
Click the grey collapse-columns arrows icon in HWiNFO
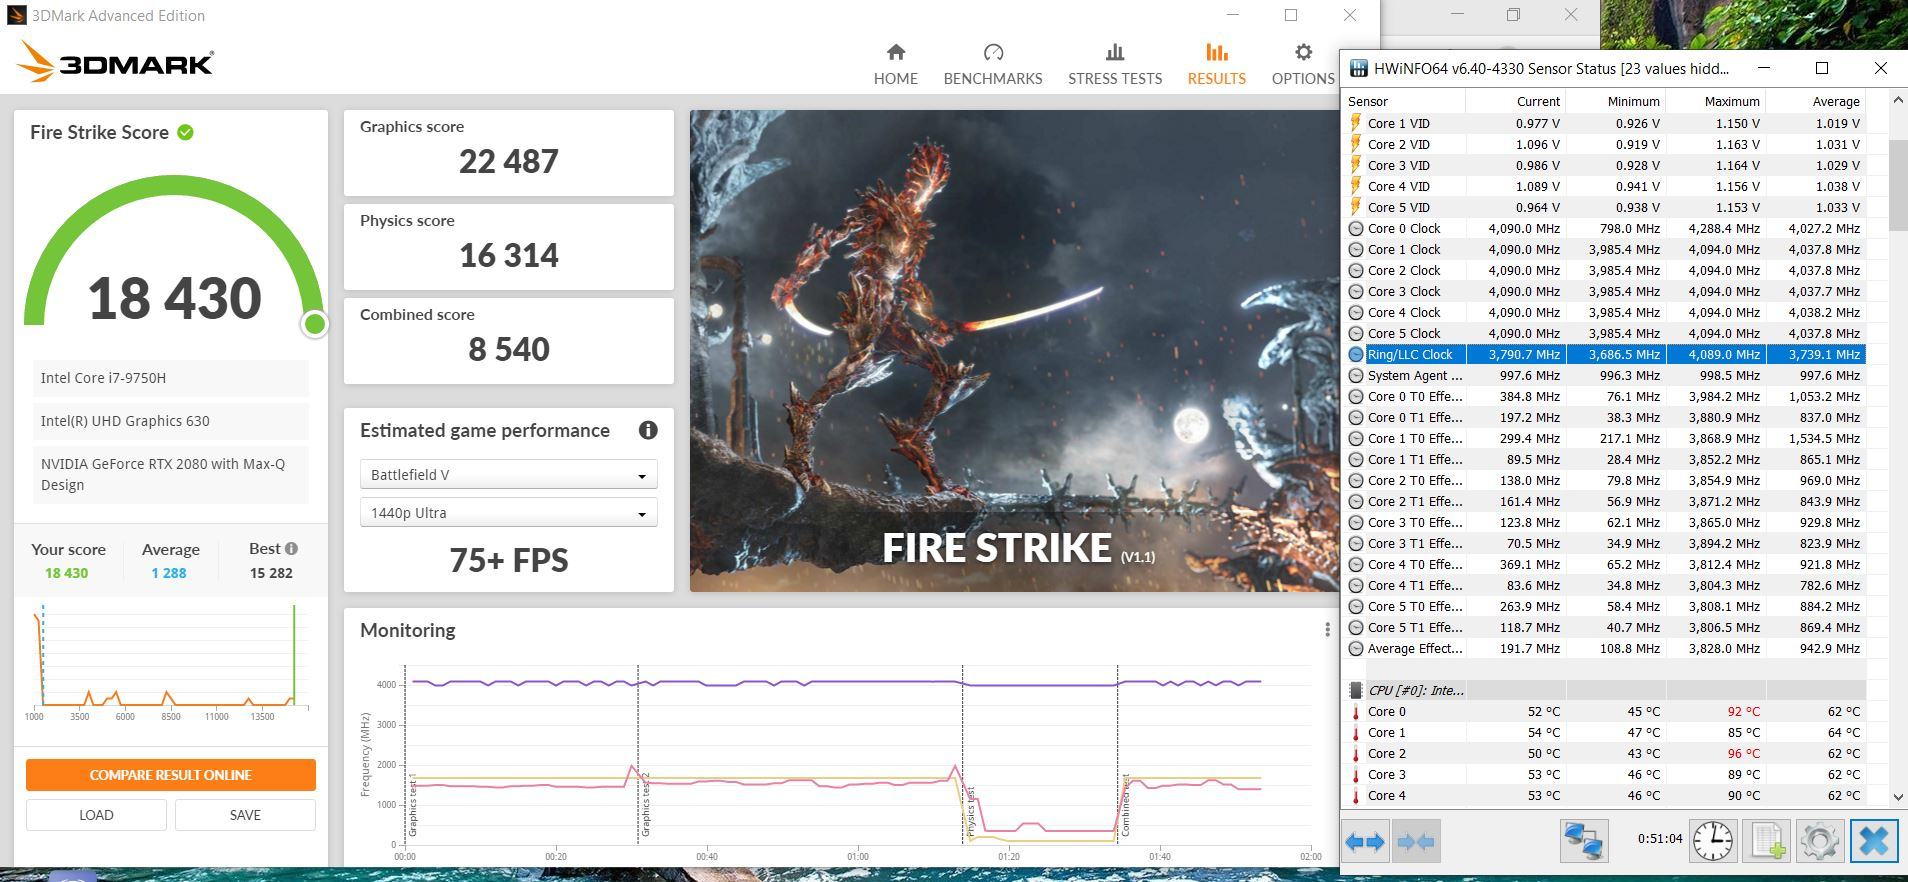[x=1415, y=842]
